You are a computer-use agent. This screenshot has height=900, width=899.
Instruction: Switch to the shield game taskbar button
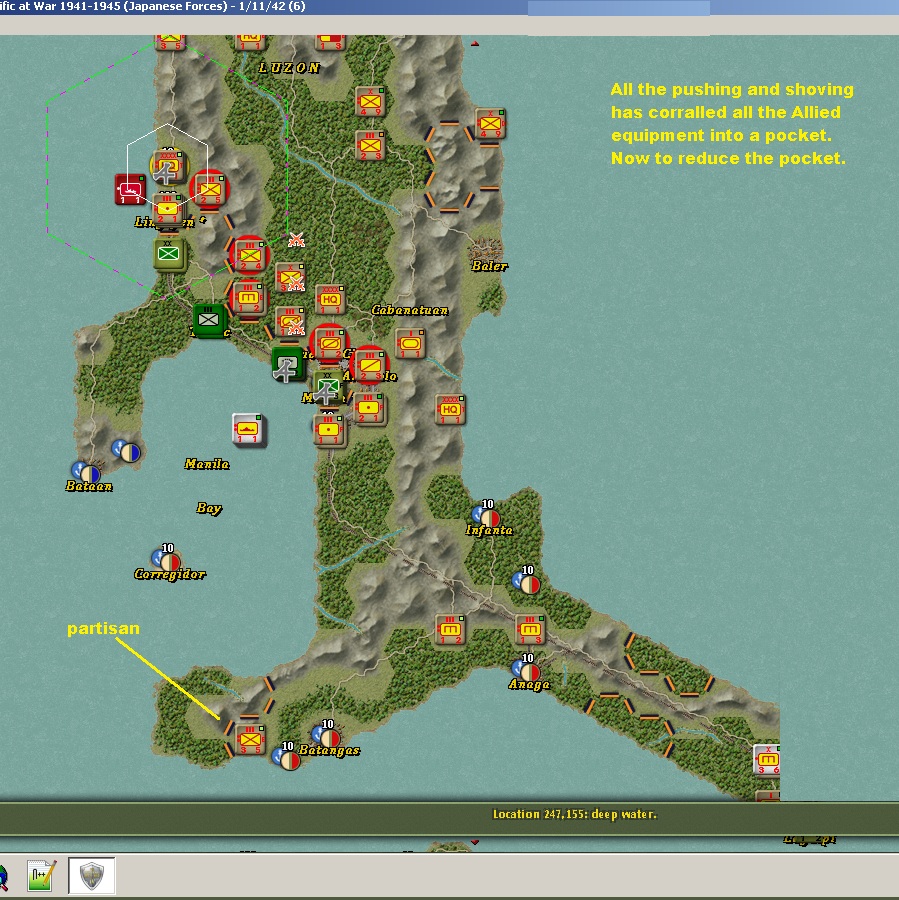tap(92, 876)
